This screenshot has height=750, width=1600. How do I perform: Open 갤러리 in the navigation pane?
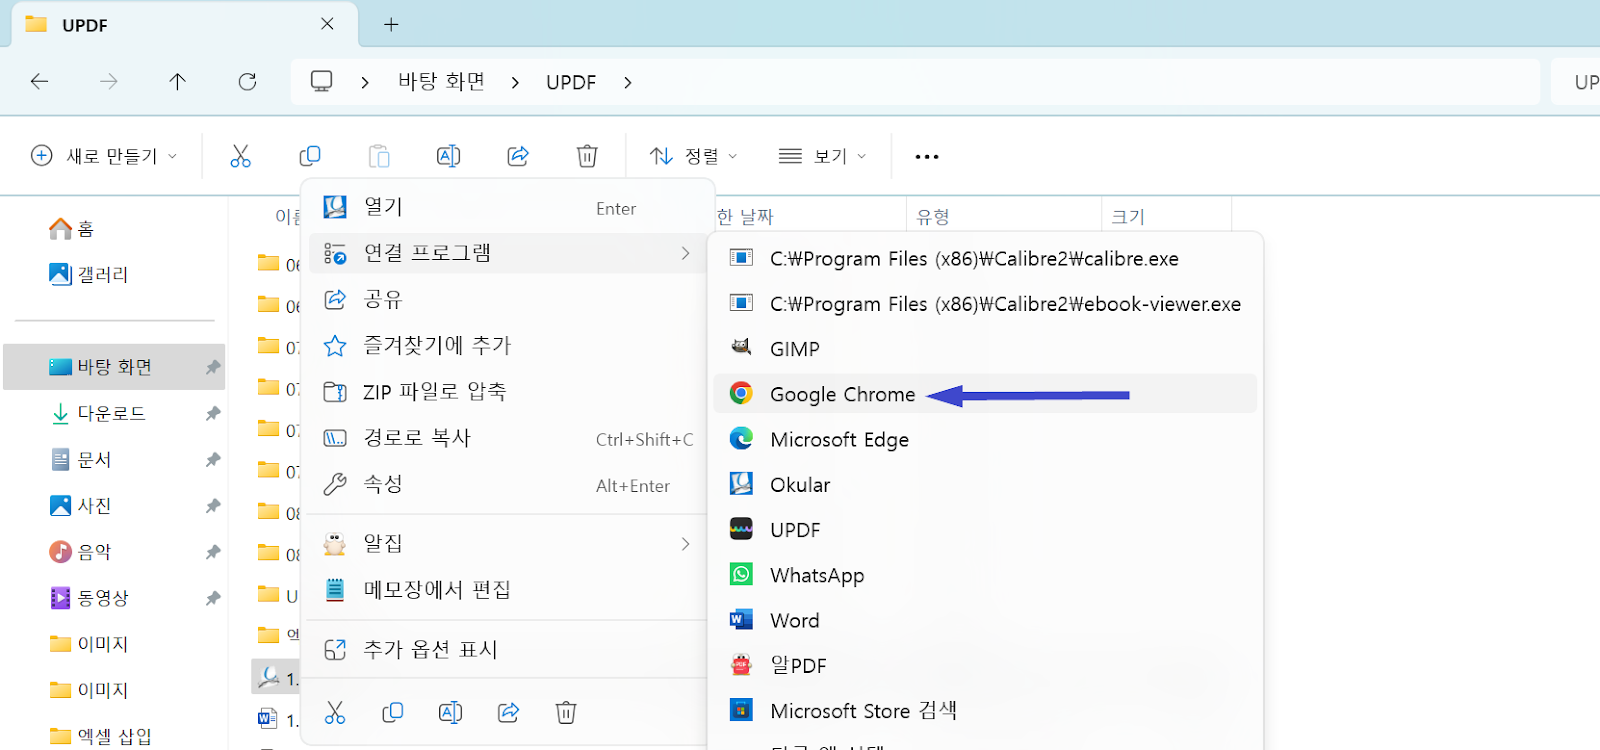point(88,274)
